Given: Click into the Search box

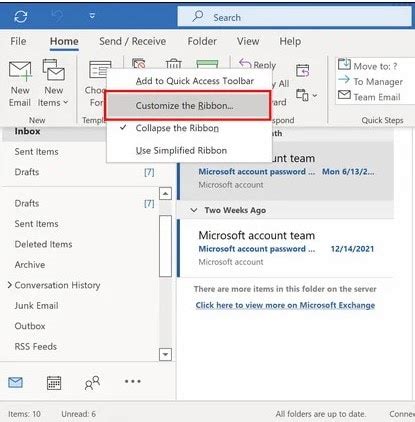Looking at the screenshot, I should click(294, 17).
